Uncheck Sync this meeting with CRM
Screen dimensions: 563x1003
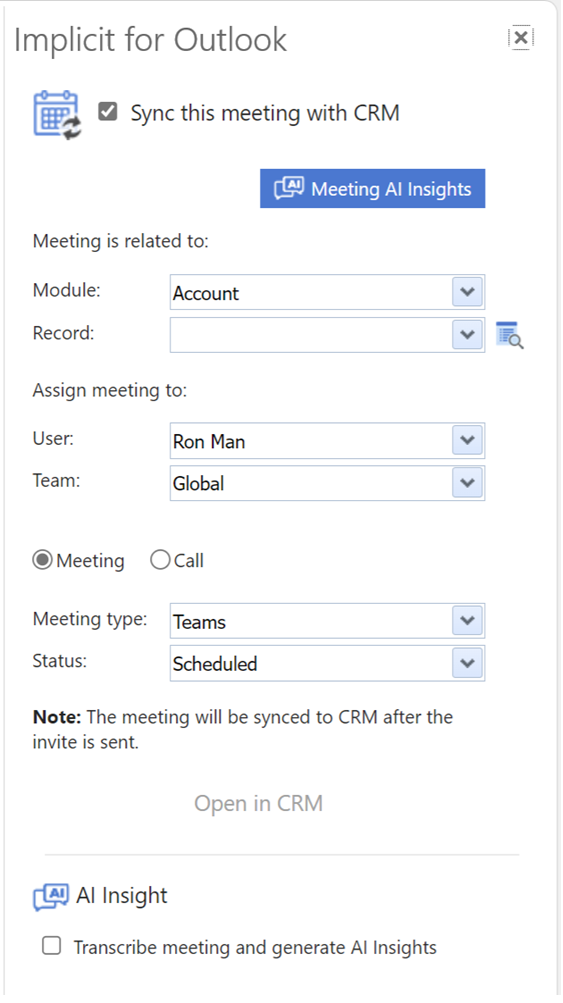(x=107, y=113)
